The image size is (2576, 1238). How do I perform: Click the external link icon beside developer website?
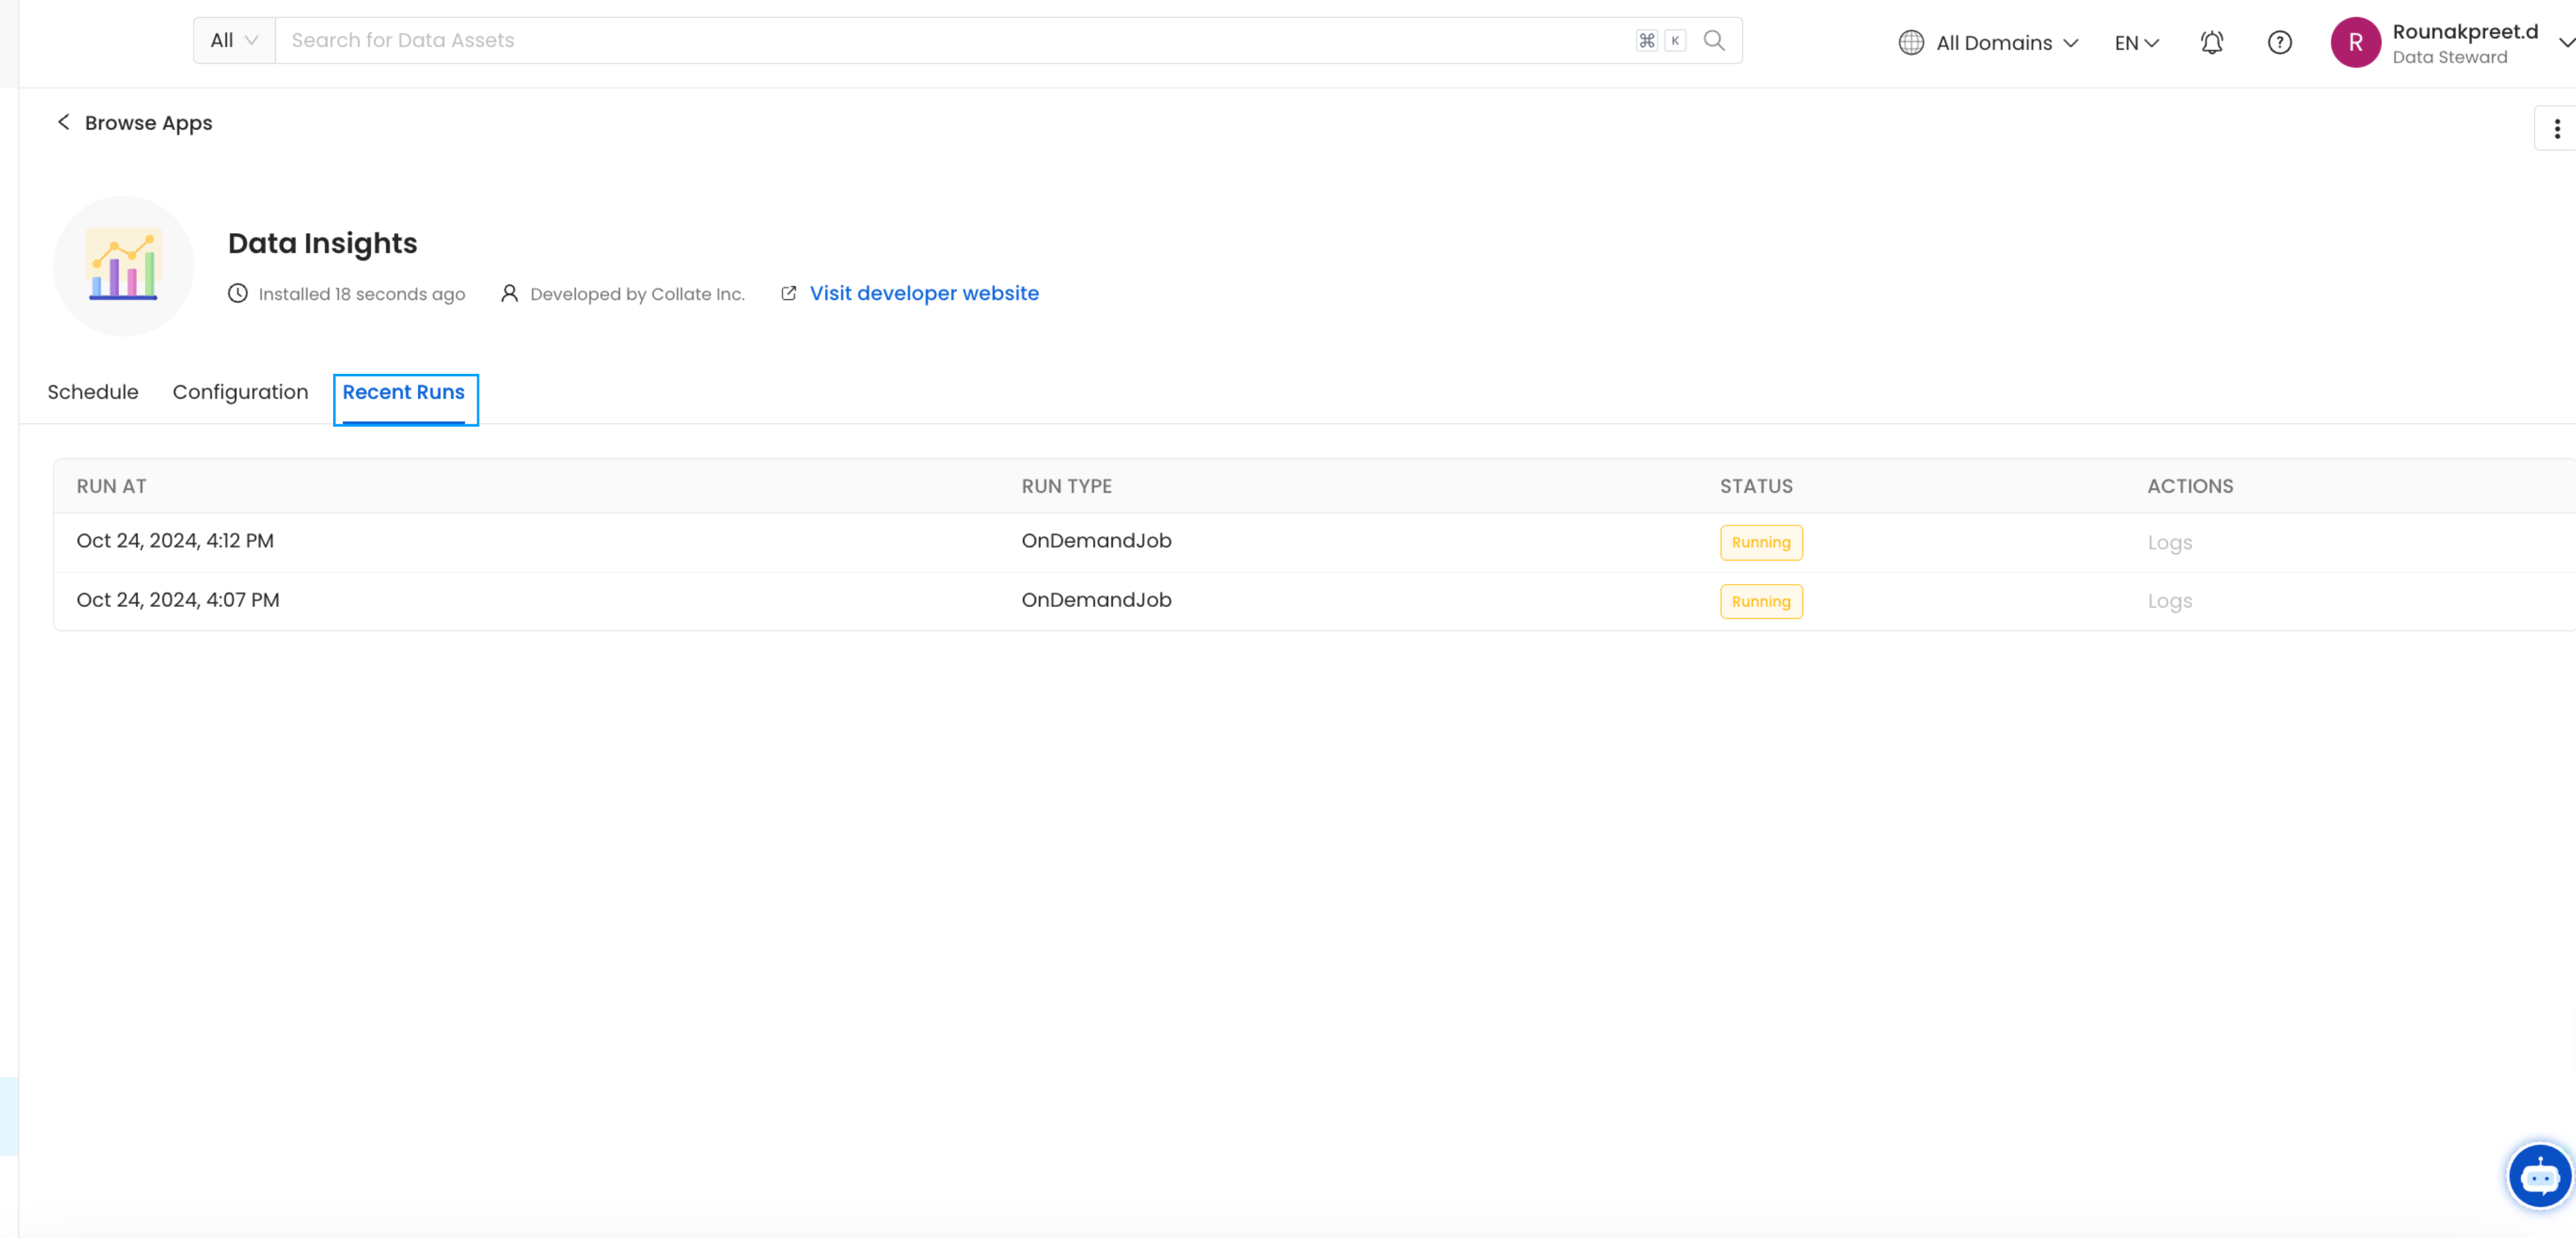pyautogui.click(x=788, y=293)
